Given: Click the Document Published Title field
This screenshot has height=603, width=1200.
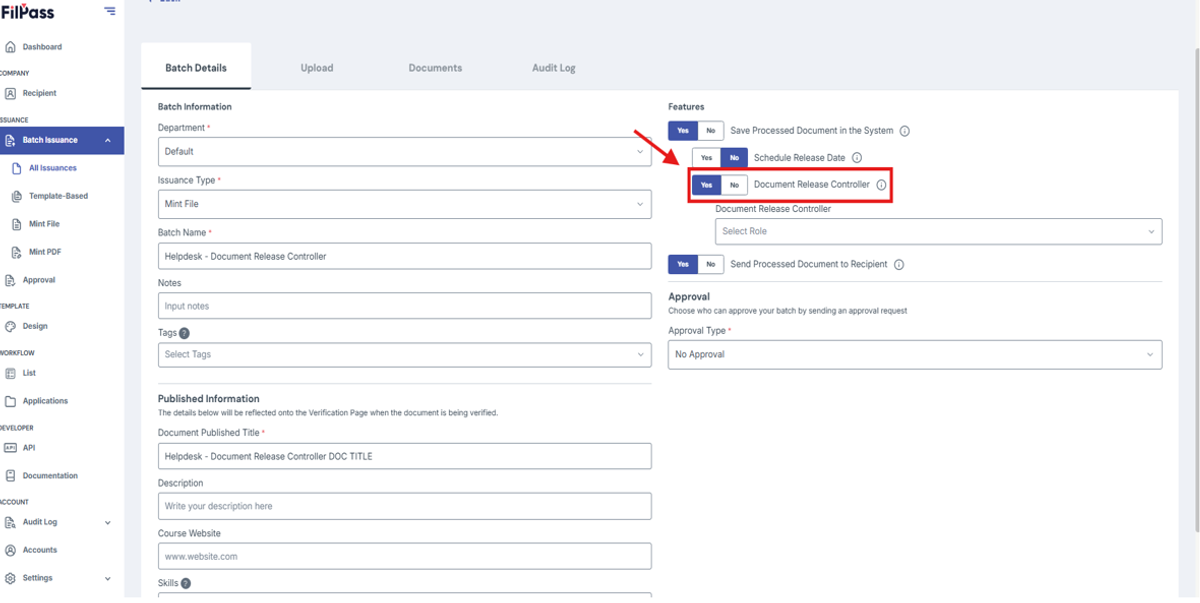Looking at the screenshot, I should (x=404, y=456).
